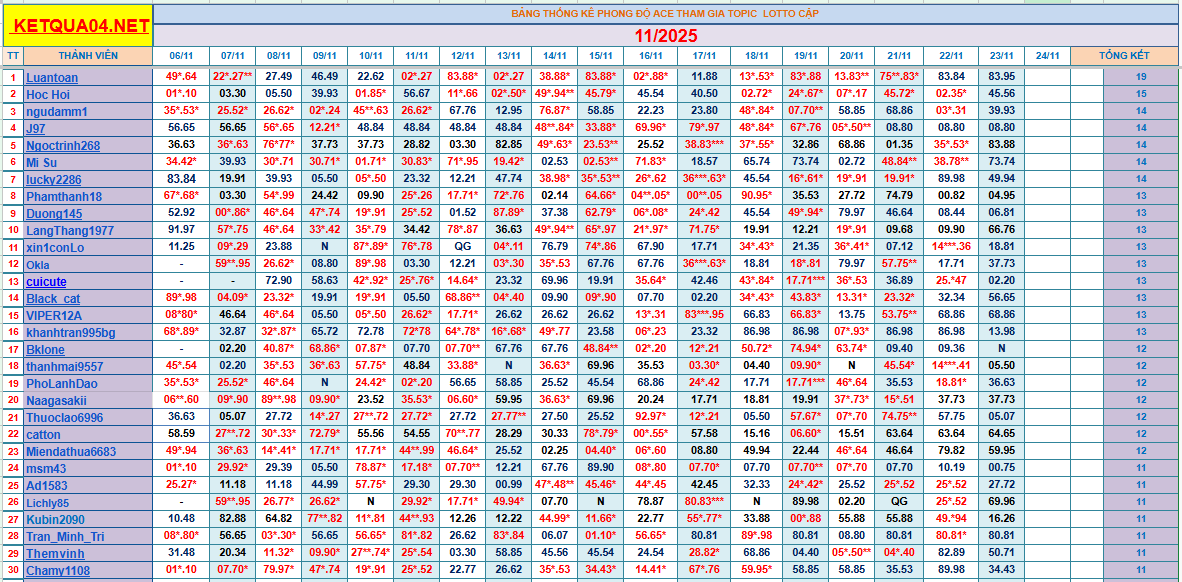Screen dimensions: 1182x582
Task: Click the TỔNG KẾT column header
Action: [1124, 56]
